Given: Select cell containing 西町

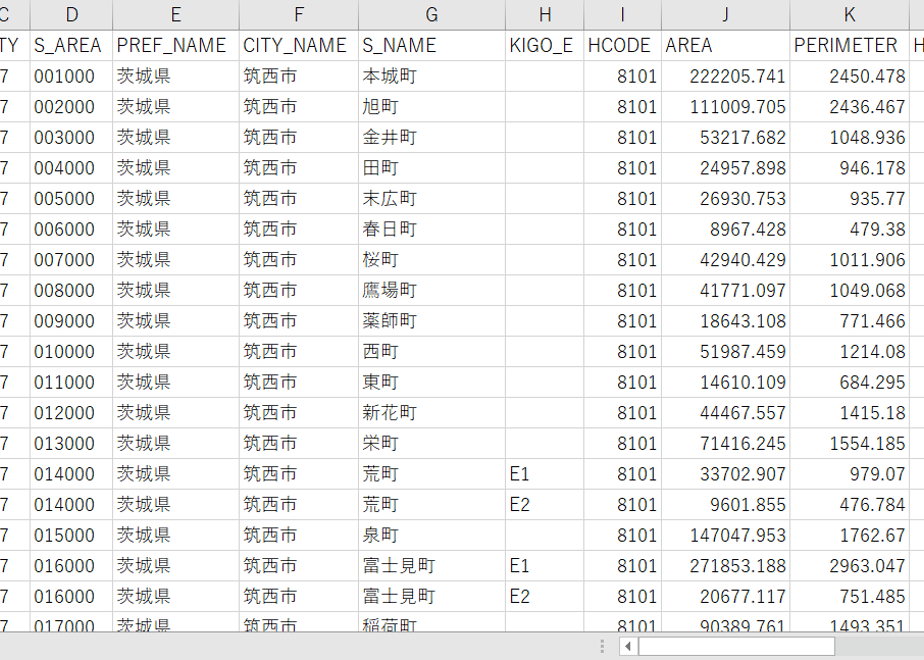Looking at the screenshot, I should (x=431, y=352).
